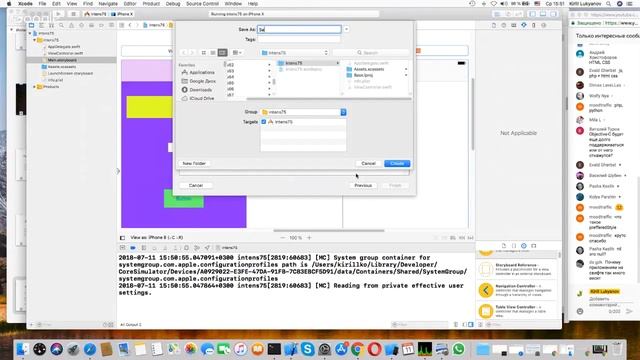Viewport: 640px width, 360px height.
Task: Click send arrow in the chat window
Action: [x=629, y=311]
